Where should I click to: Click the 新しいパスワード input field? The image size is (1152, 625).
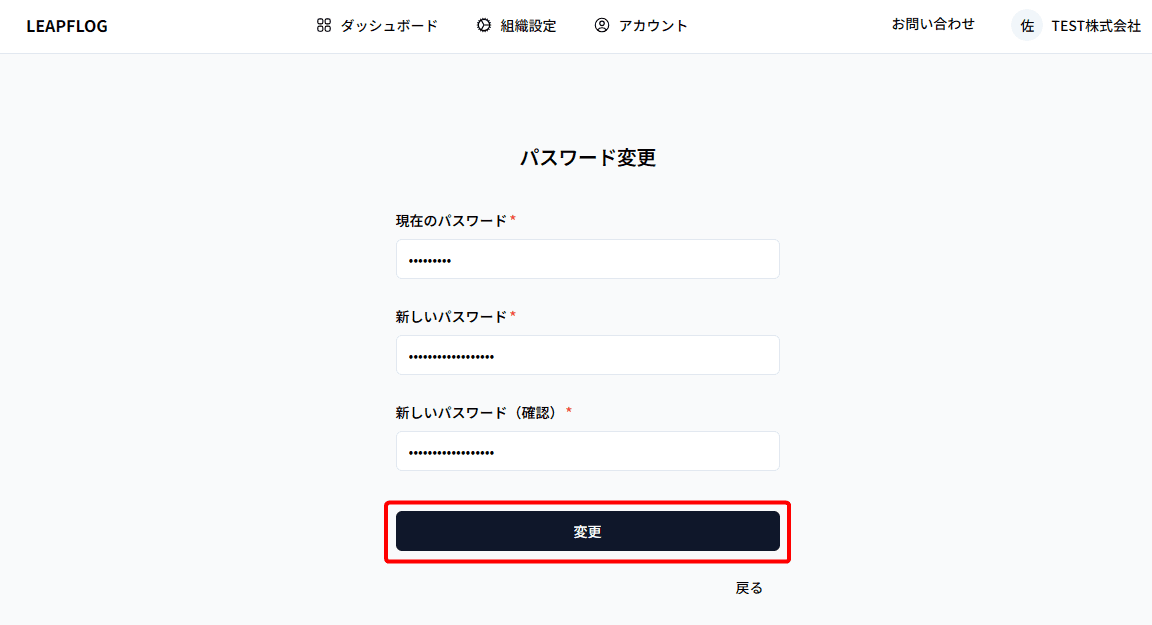pyautogui.click(x=588, y=354)
